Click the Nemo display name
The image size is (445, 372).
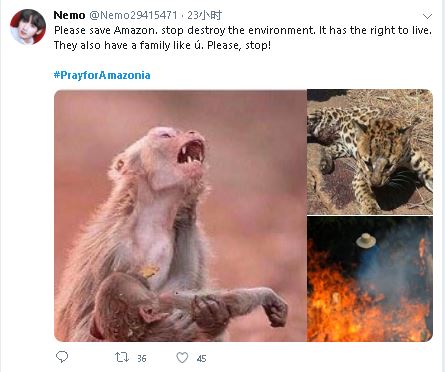tap(69, 15)
